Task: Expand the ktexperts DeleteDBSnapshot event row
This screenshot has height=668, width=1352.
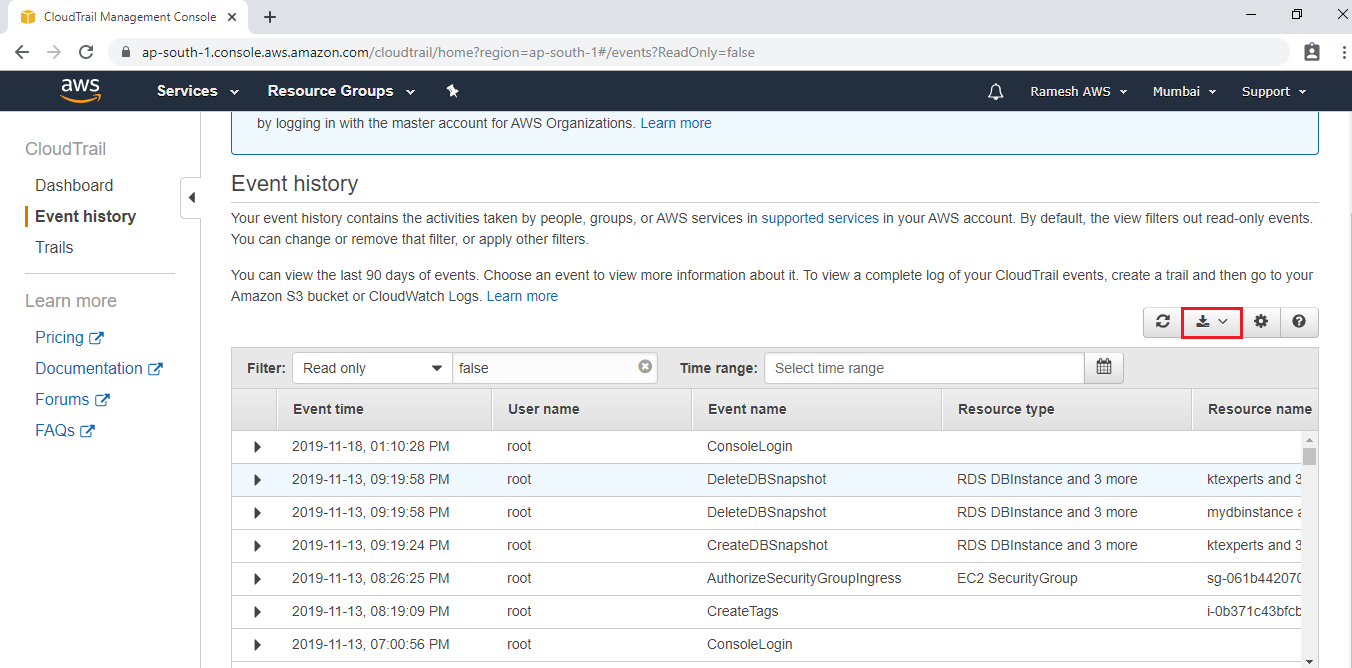Action: [x=257, y=480]
